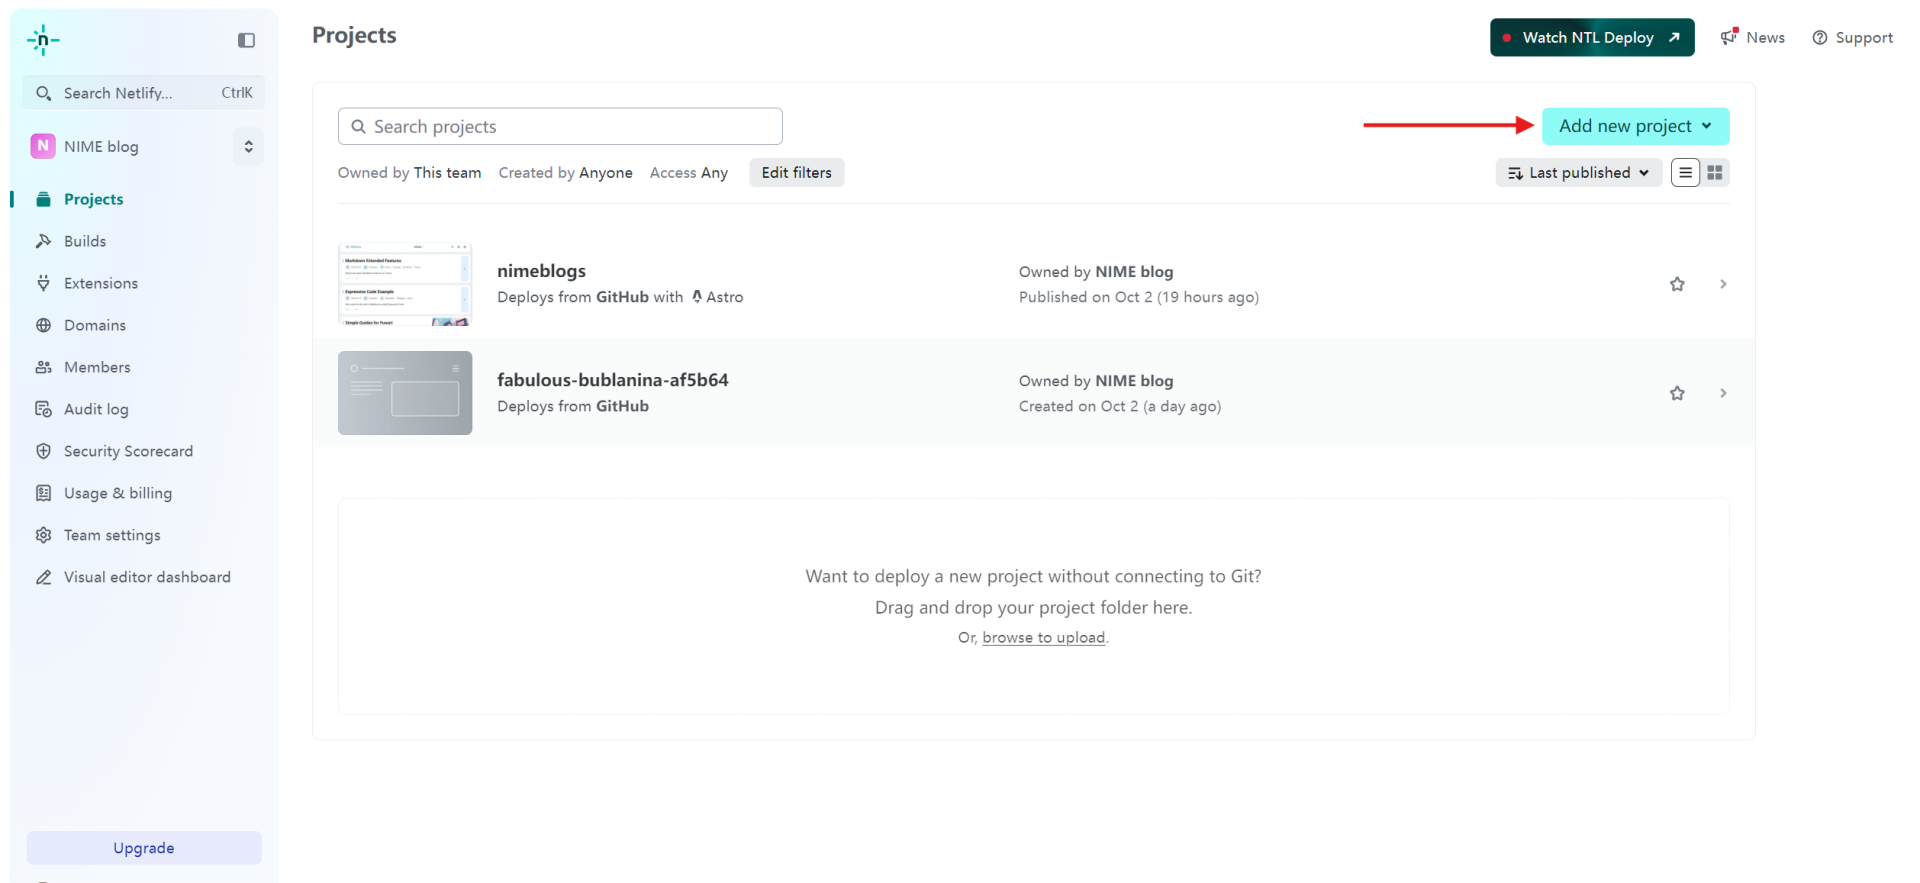Image resolution: width=1920 pixels, height=883 pixels.
Task: Click the browse to upload link
Action: click(x=1043, y=638)
